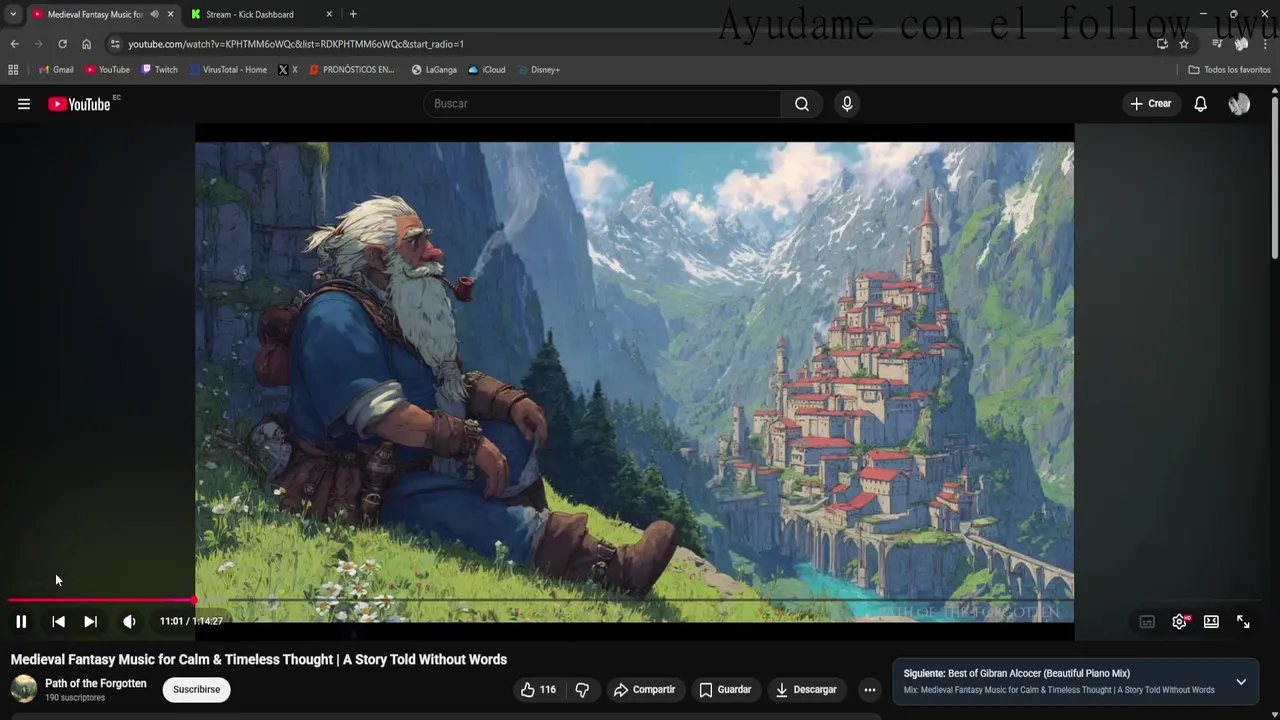Image resolution: width=1280 pixels, height=720 pixels.
Task: Open the browser three-dot menu
Action: 1266,44
